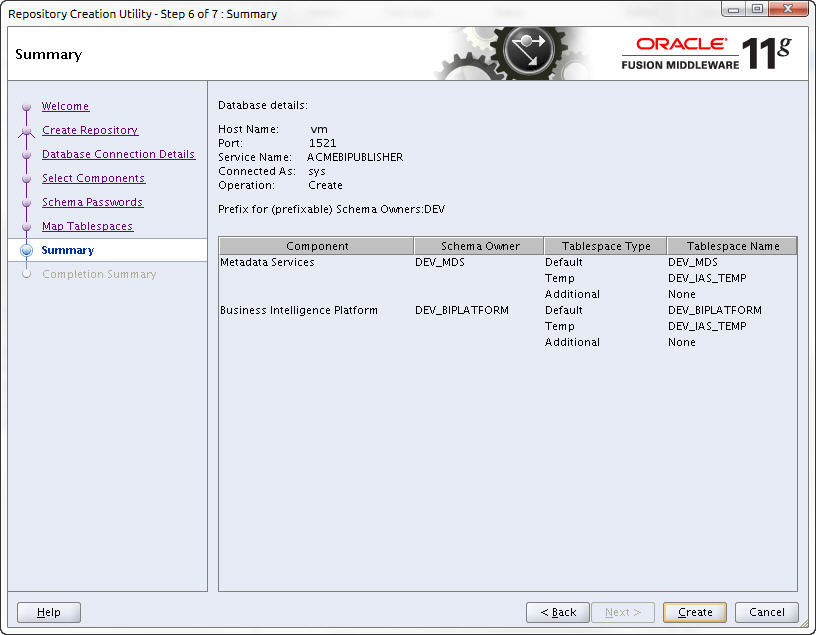Screen dimensions: 816x635
Task: Go to the Welcome step link
Action: tap(66, 106)
